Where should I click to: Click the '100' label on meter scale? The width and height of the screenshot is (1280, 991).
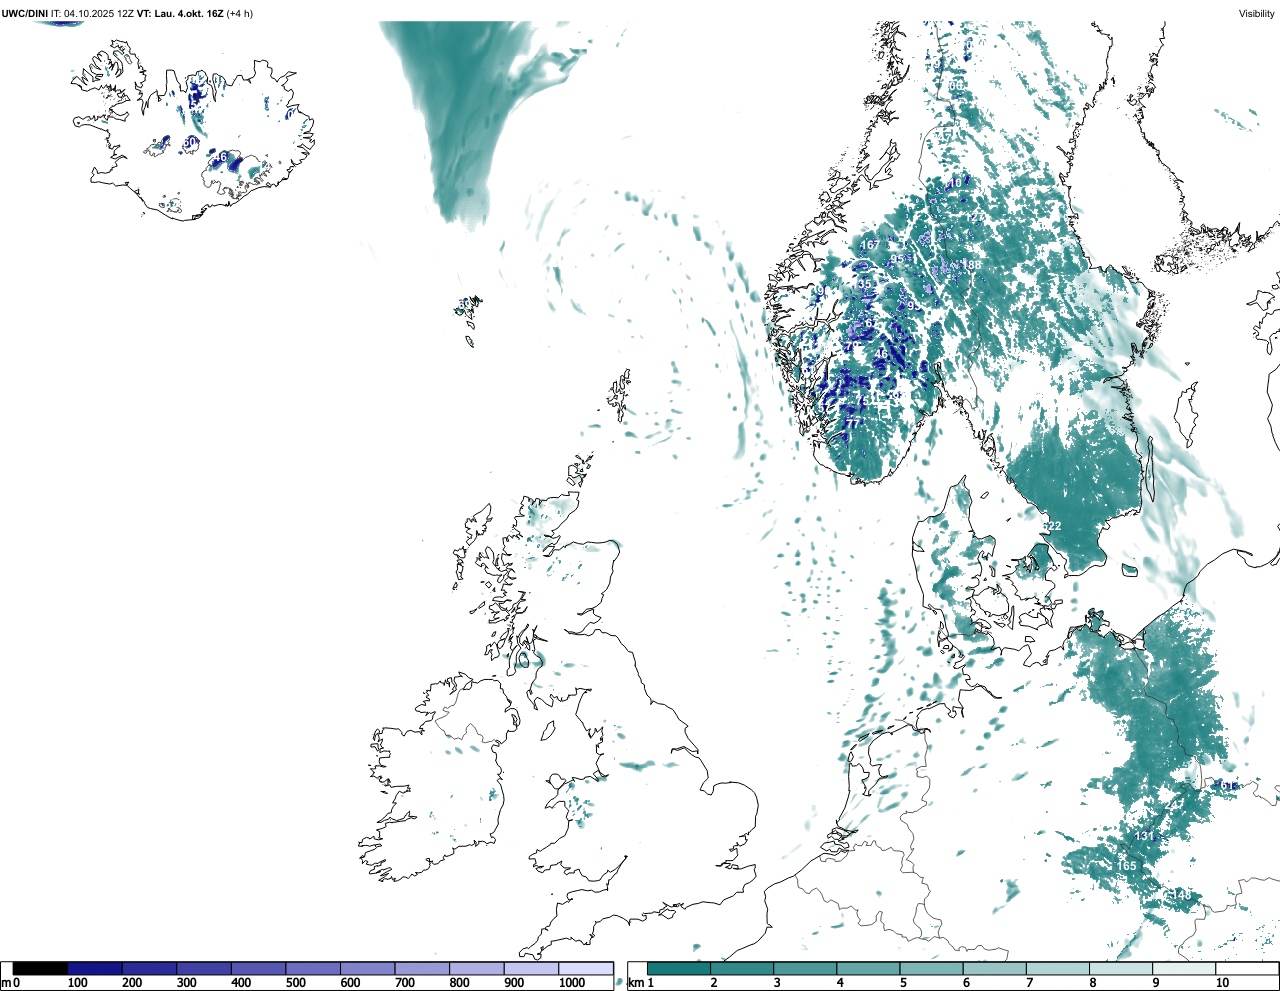click(77, 983)
